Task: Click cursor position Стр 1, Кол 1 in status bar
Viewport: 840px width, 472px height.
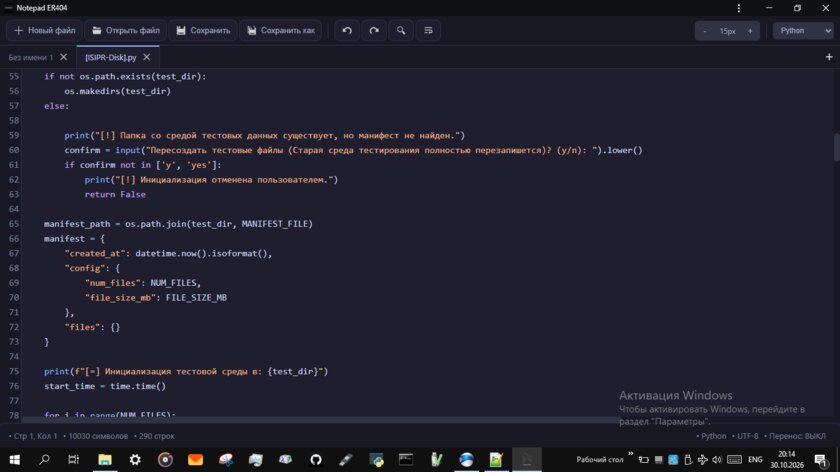Action: point(33,436)
